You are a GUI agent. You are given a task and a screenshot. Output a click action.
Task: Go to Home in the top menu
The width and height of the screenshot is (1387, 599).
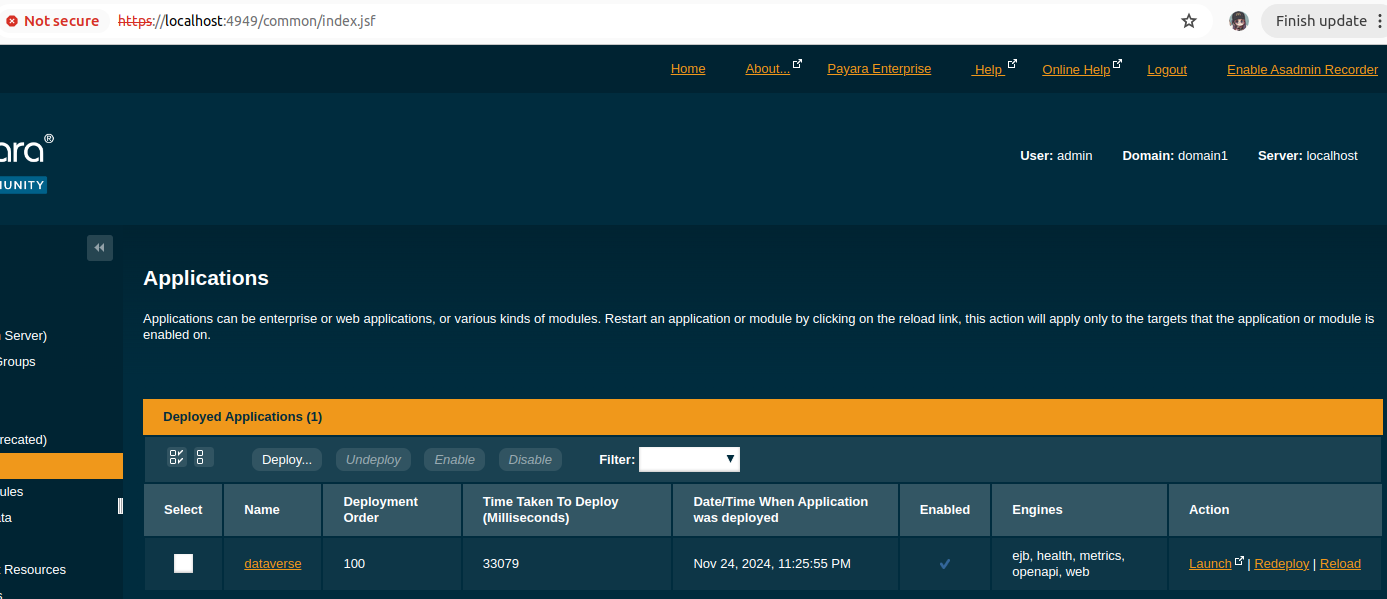(x=688, y=69)
